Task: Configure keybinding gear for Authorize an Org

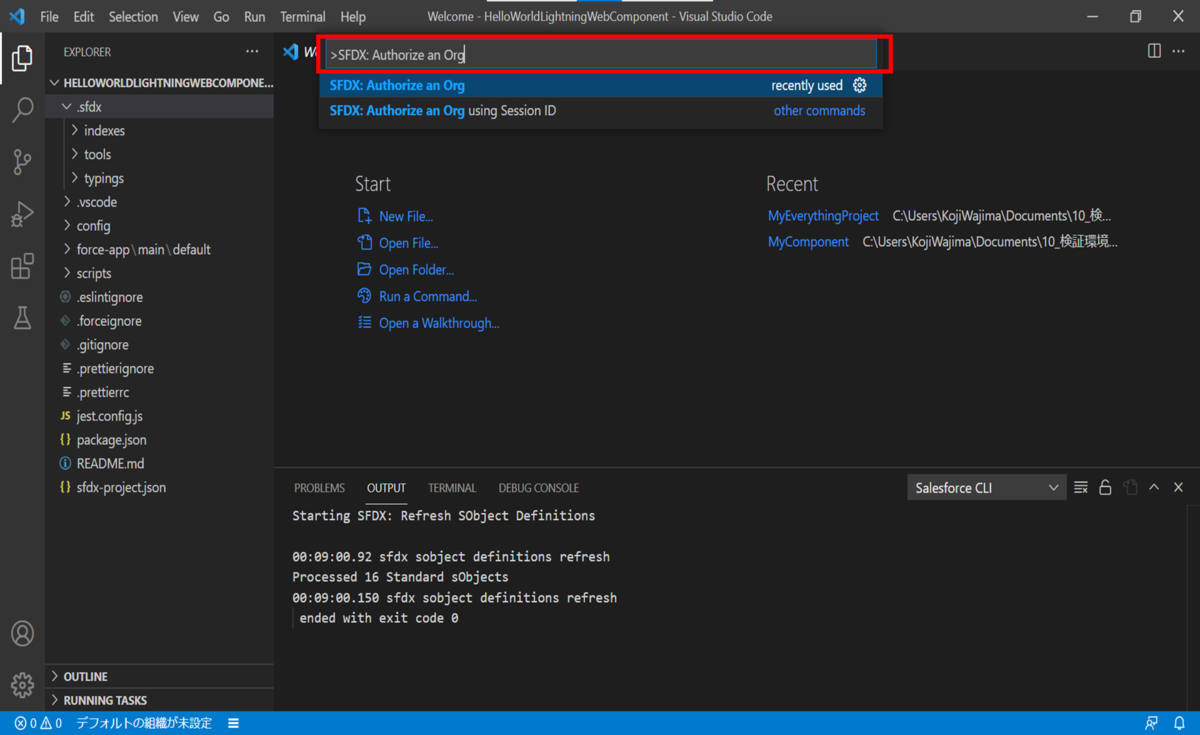Action: pyautogui.click(x=860, y=85)
